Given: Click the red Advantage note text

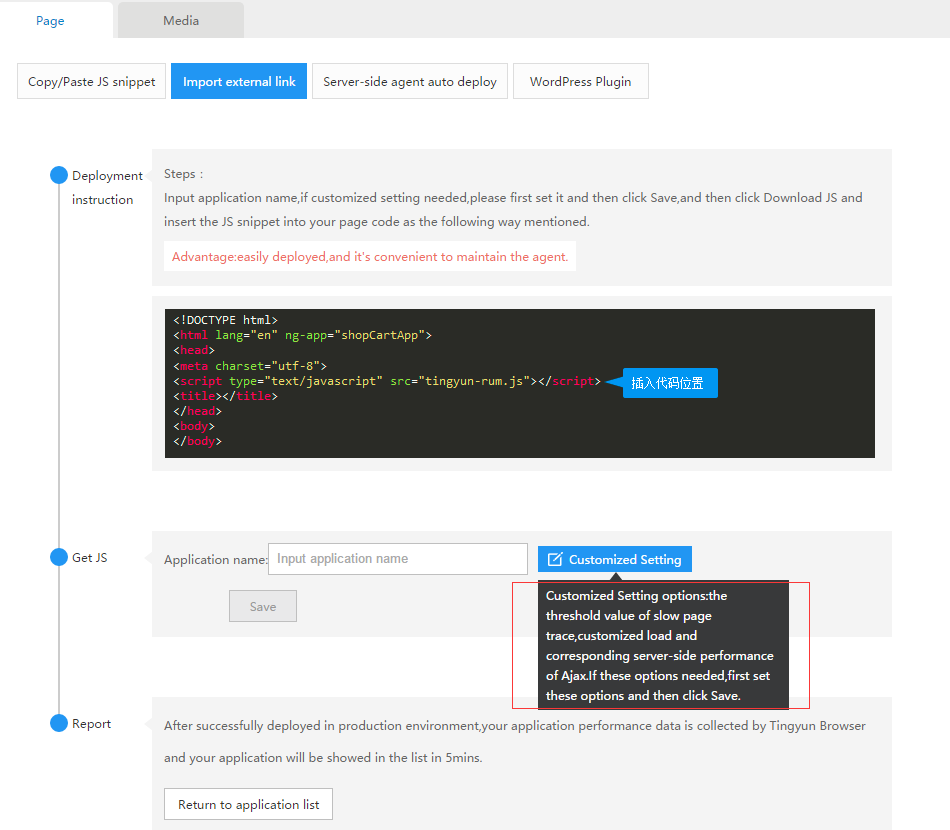Looking at the screenshot, I should click(x=370, y=257).
